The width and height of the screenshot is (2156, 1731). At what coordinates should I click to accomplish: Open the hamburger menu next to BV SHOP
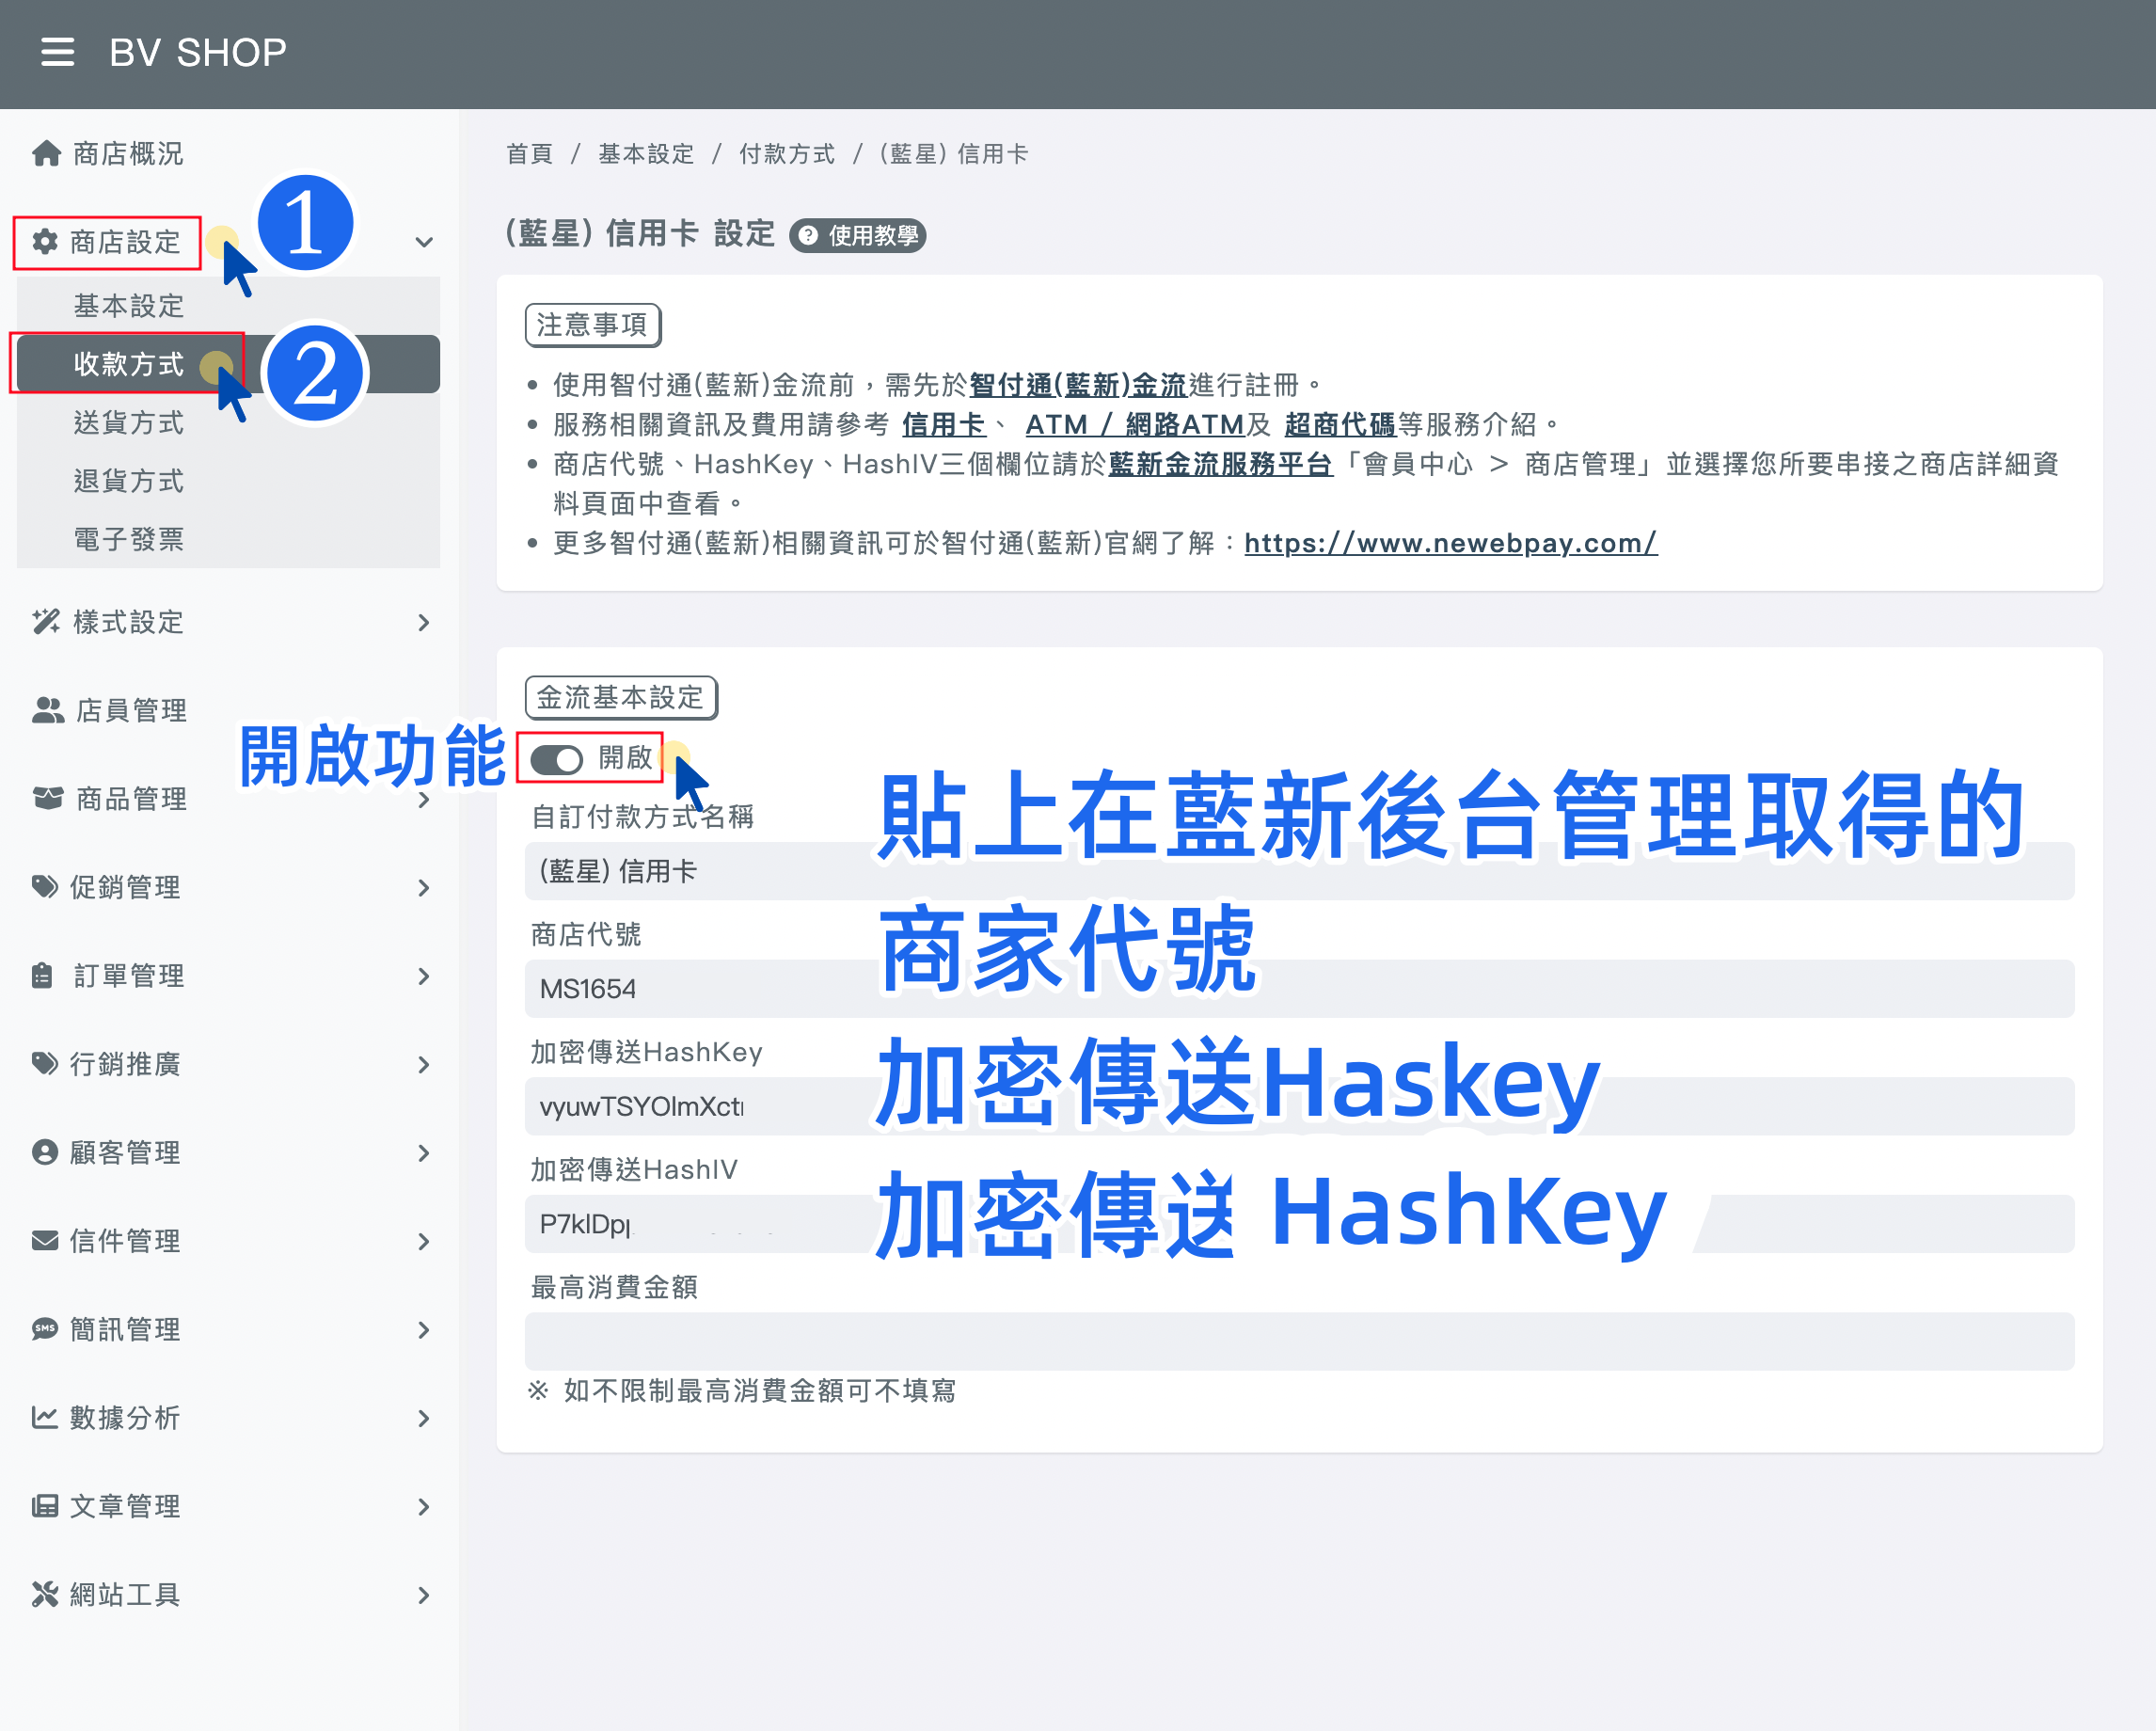(58, 53)
